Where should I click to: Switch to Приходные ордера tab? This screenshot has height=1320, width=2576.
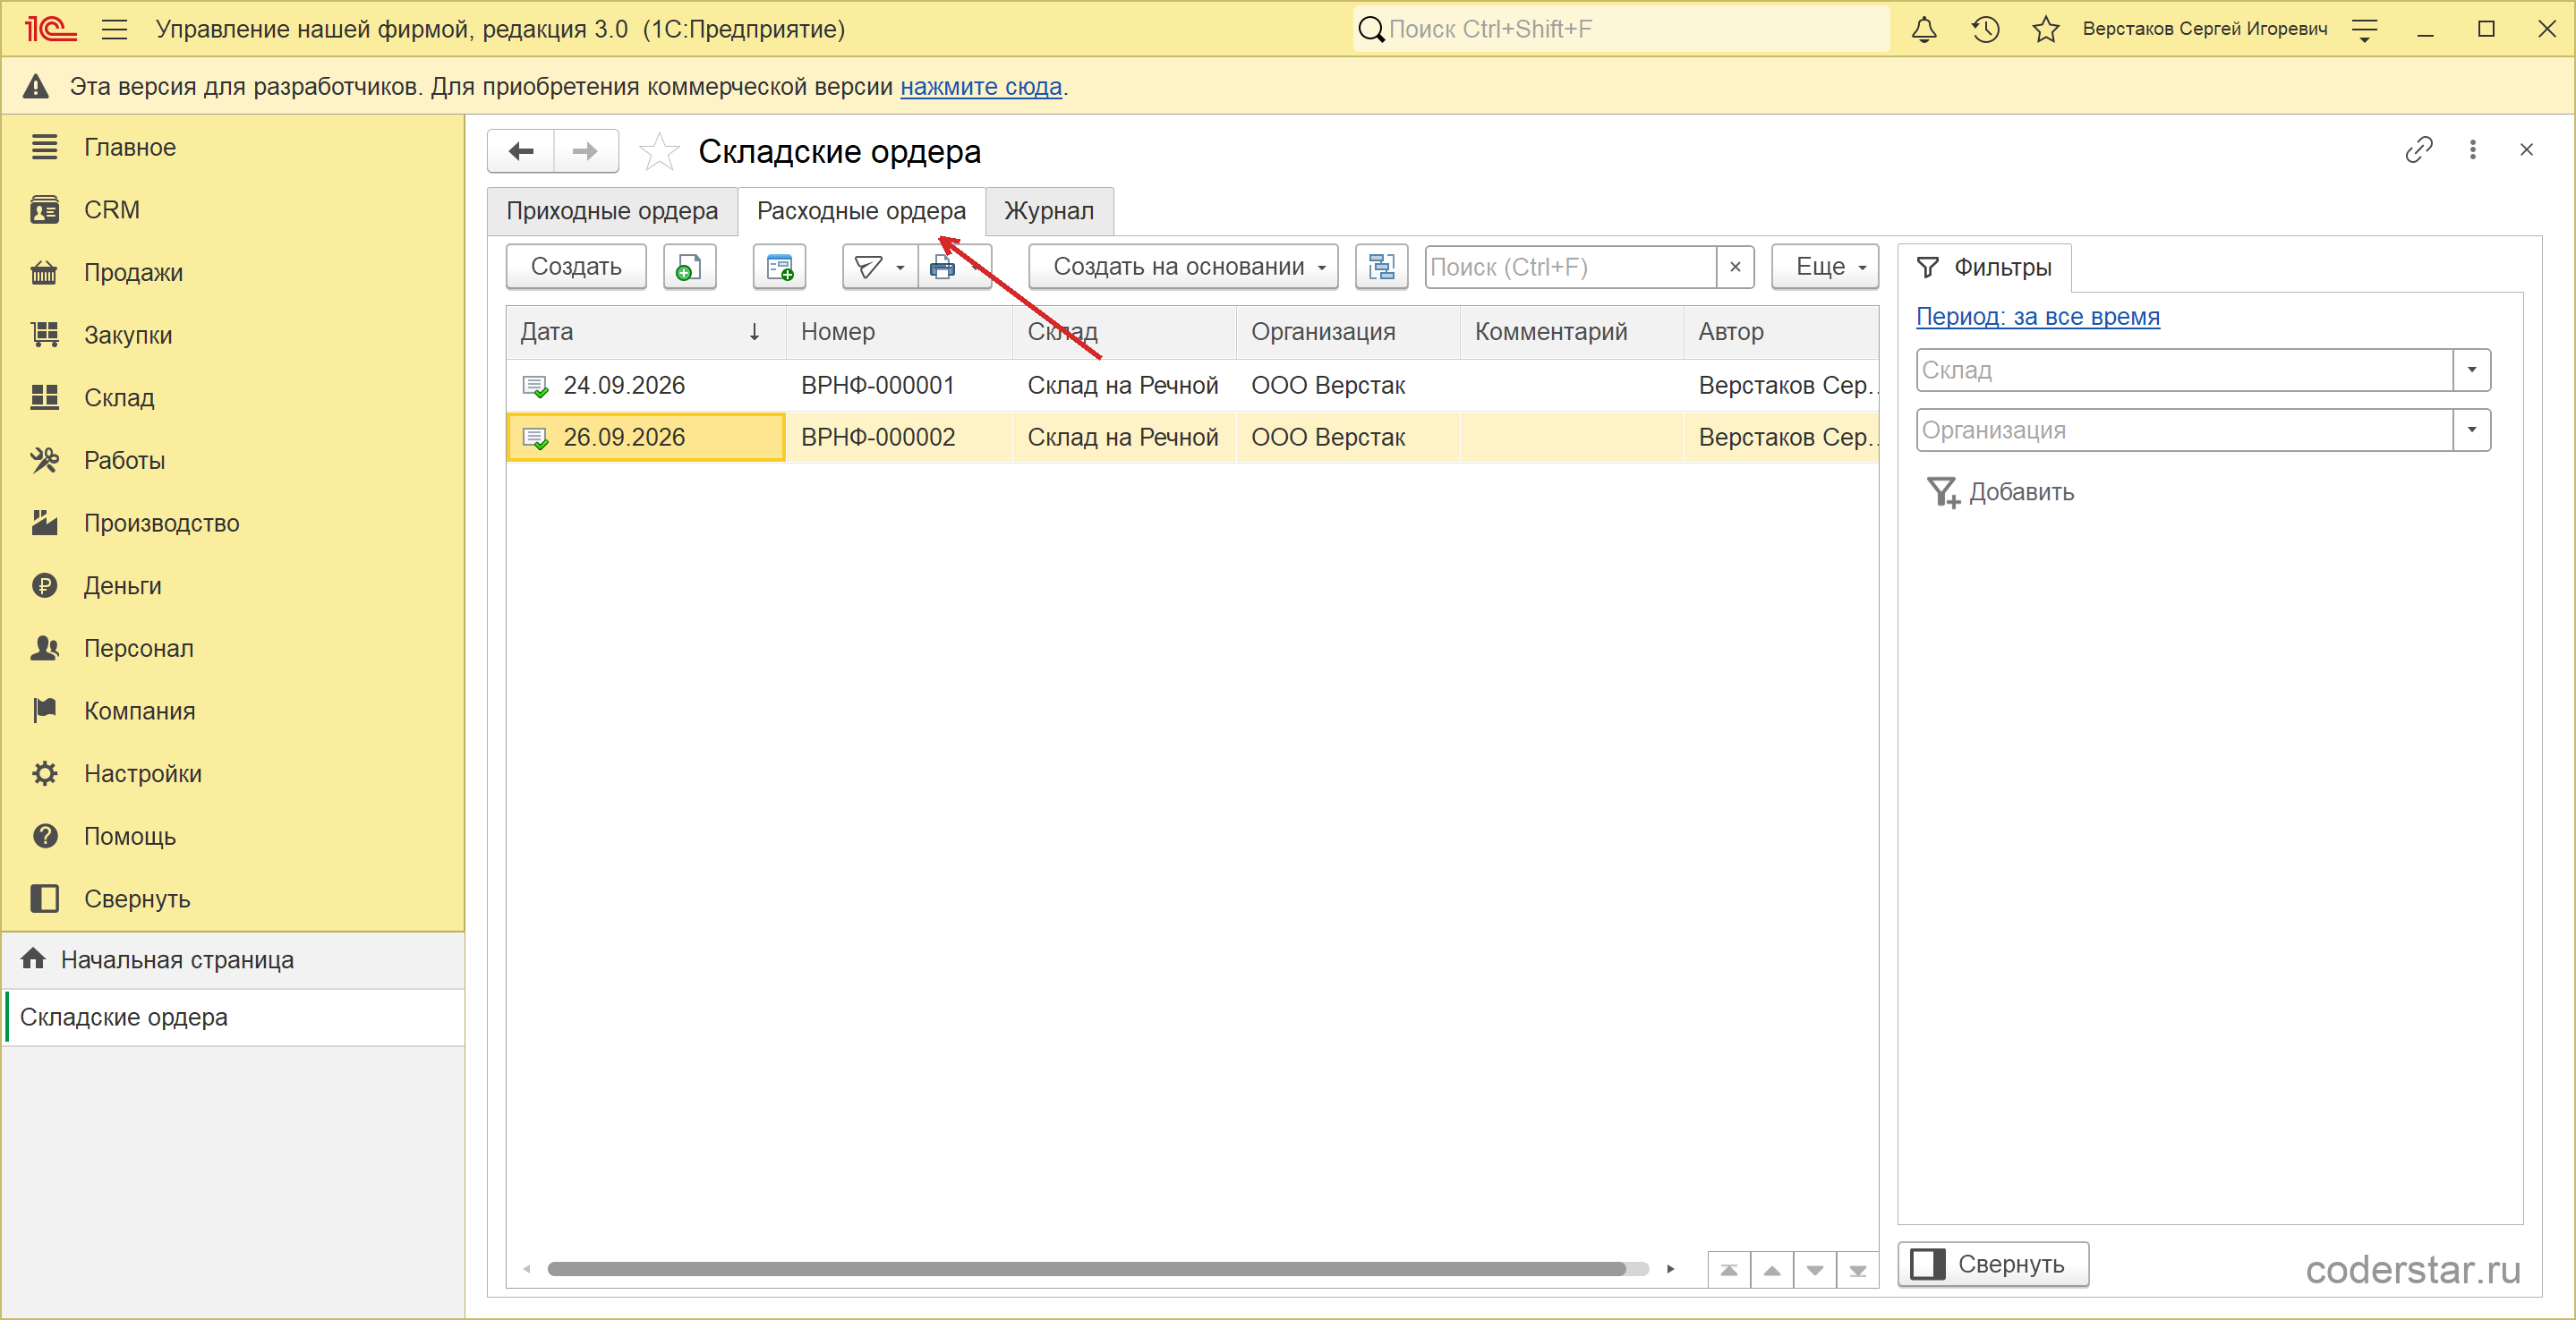pos(612,211)
